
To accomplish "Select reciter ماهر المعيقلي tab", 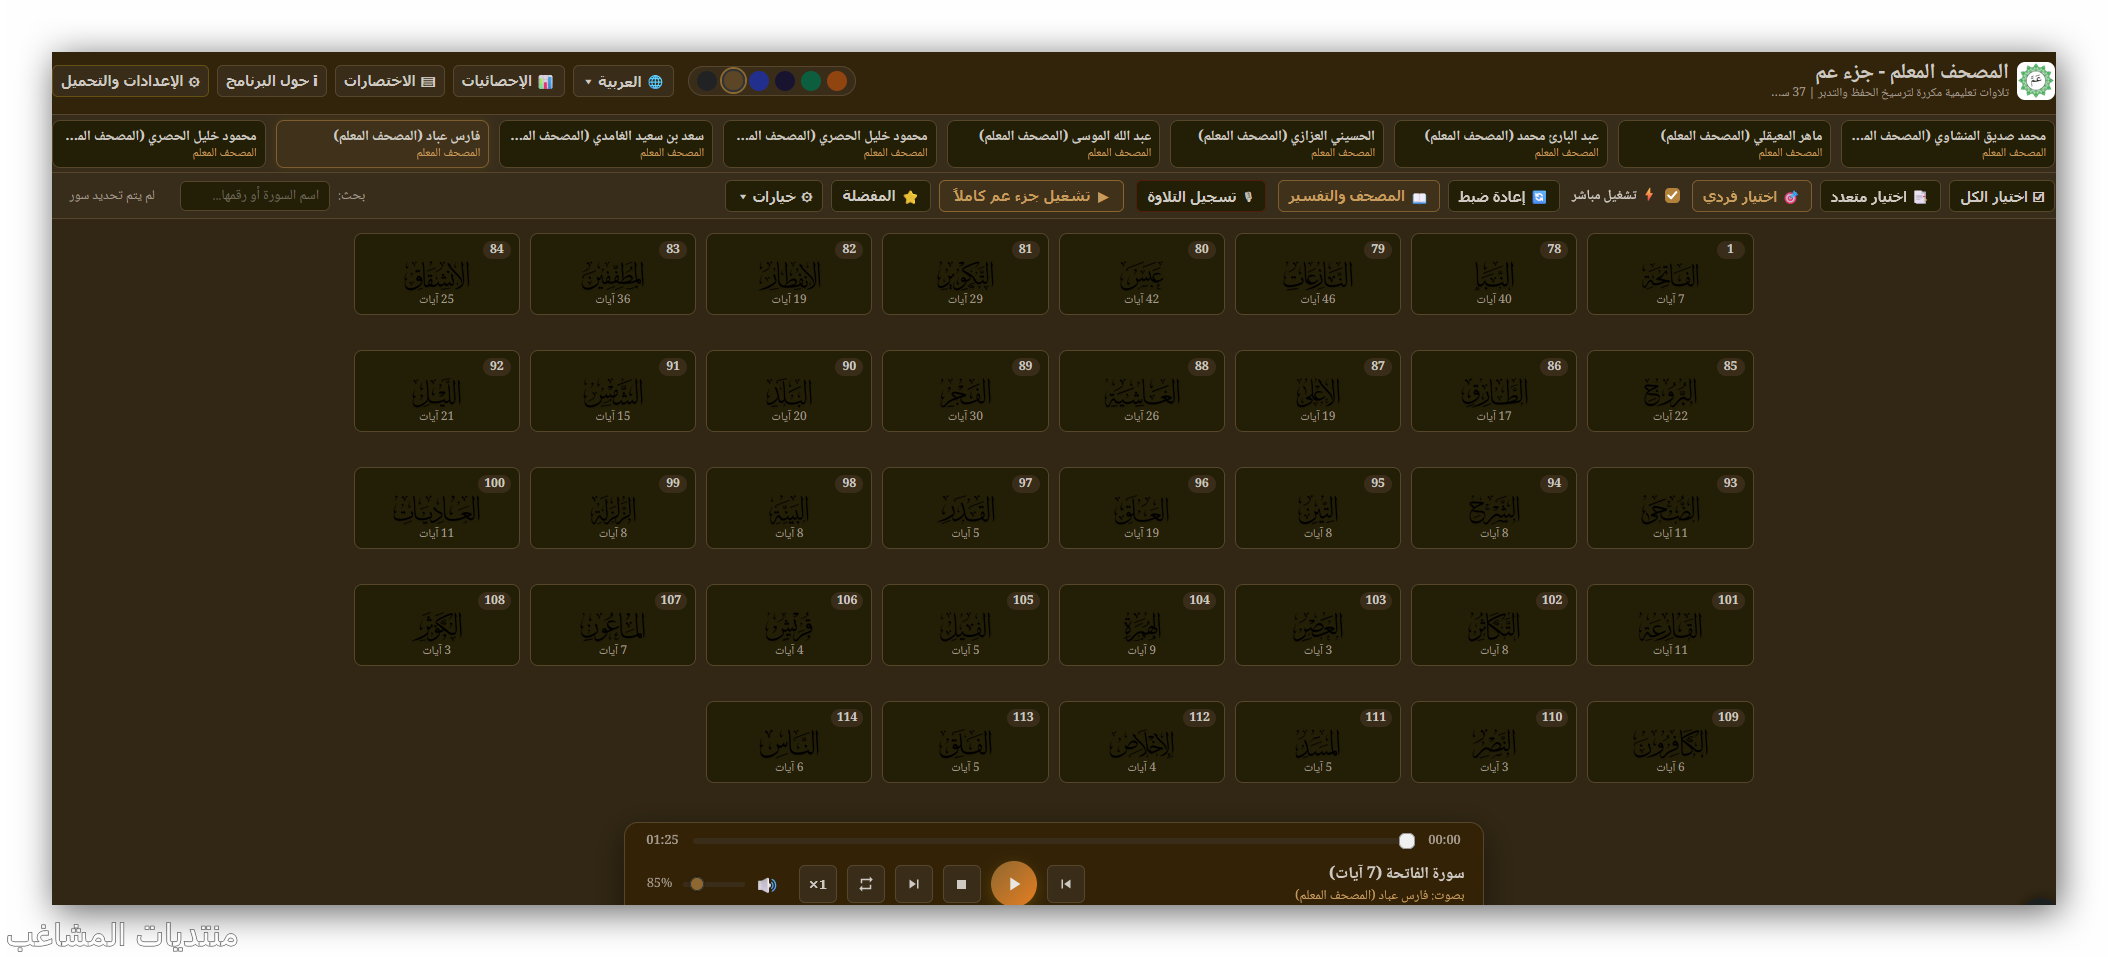I will (x=1724, y=143).
